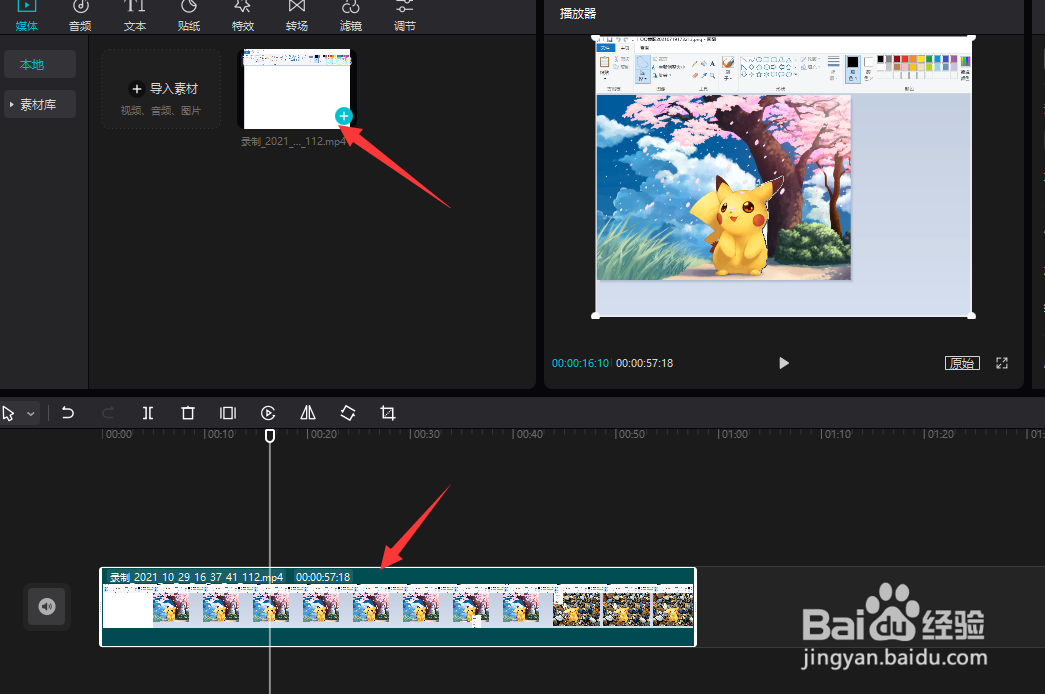The height and width of the screenshot is (694, 1045).
Task: Open the 音频 audio tab
Action: click(81, 17)
